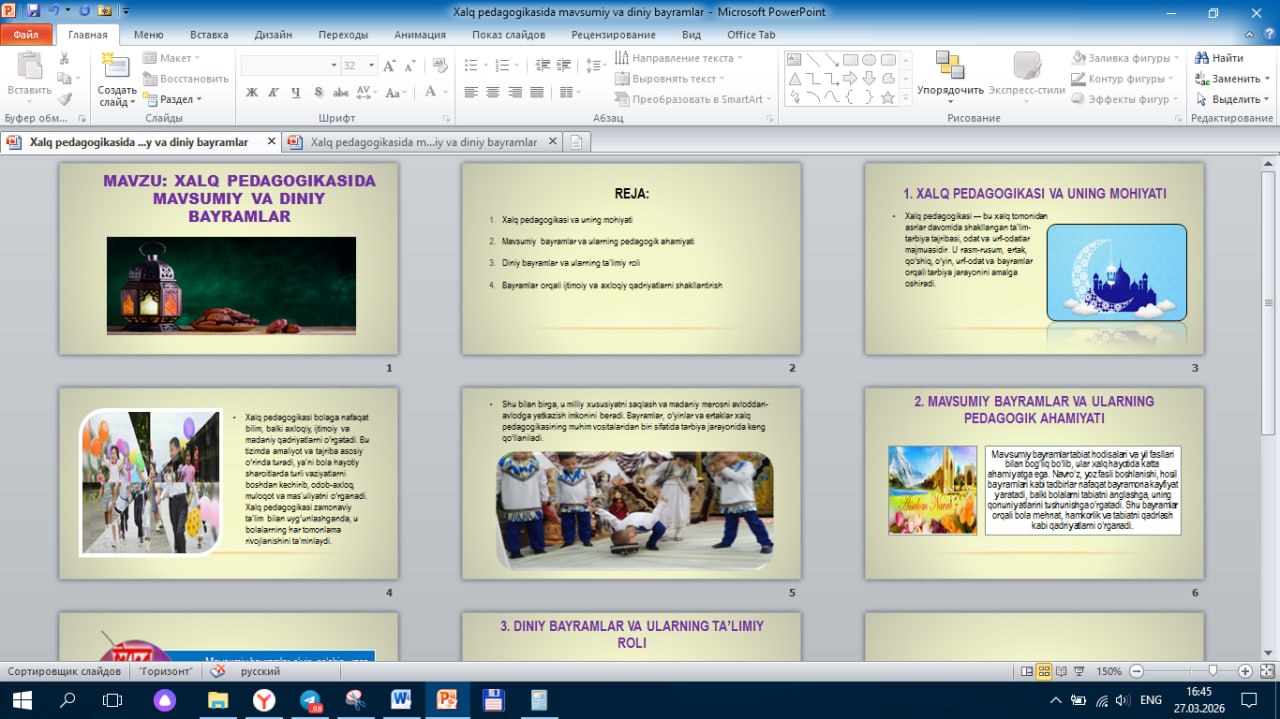The width and height of the screenshot is (1280, 719).
Task: Open Показ слайдов ribbon tab
Action: [508, 34]
